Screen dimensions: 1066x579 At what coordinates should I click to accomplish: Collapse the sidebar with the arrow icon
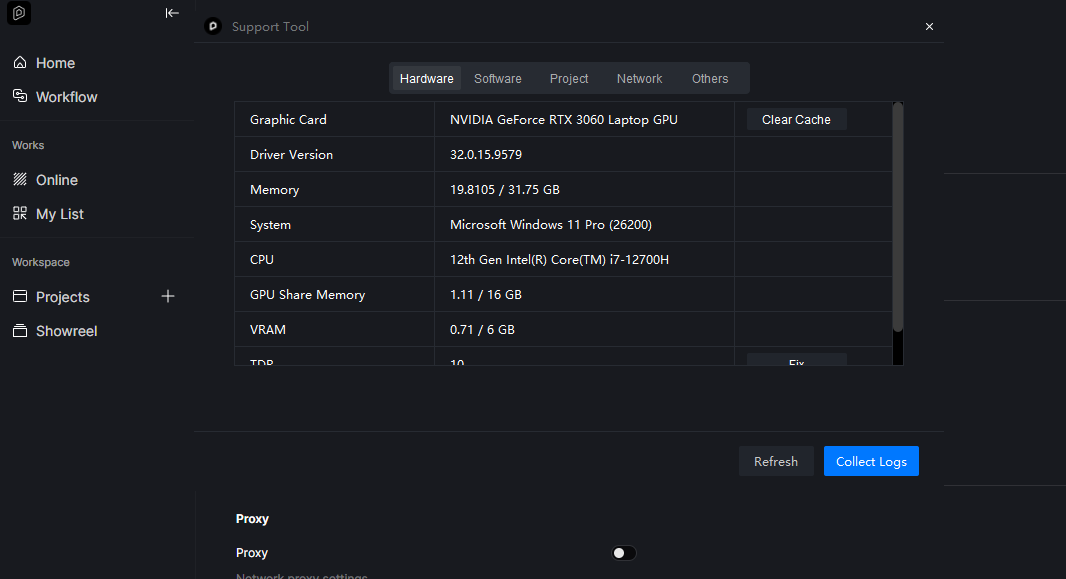[172, 13]
